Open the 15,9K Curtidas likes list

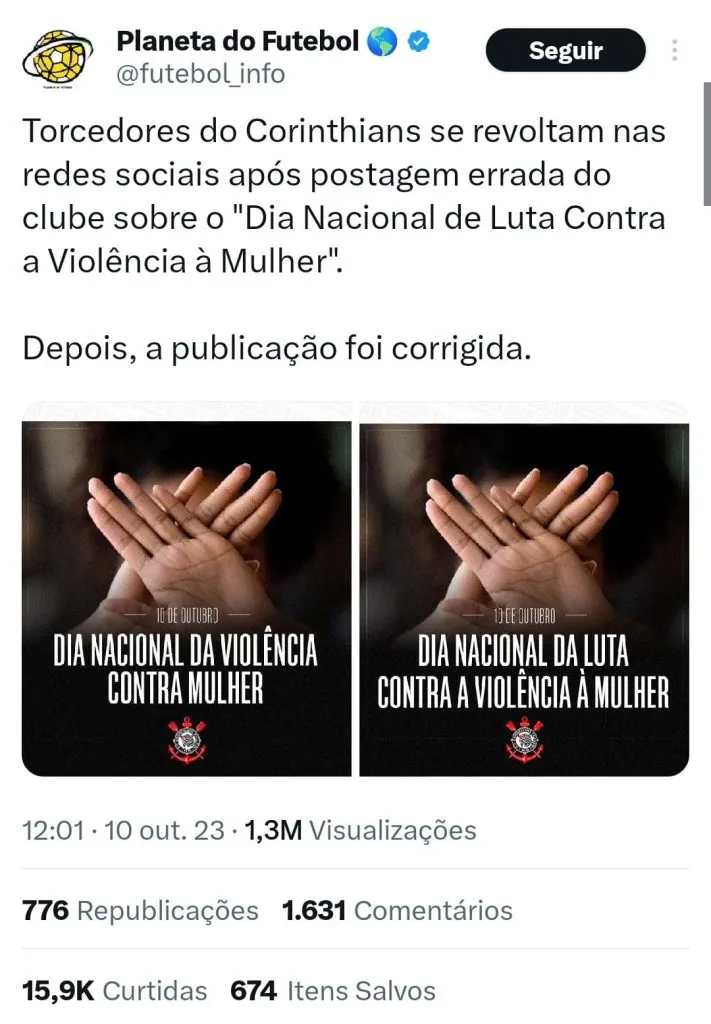[x=115, y=991]
